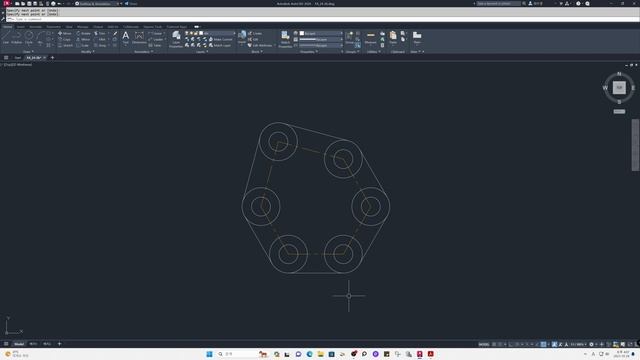Click the Match Properties tool
The width and height of the screenshot is (640, 360).
(285, 39)
